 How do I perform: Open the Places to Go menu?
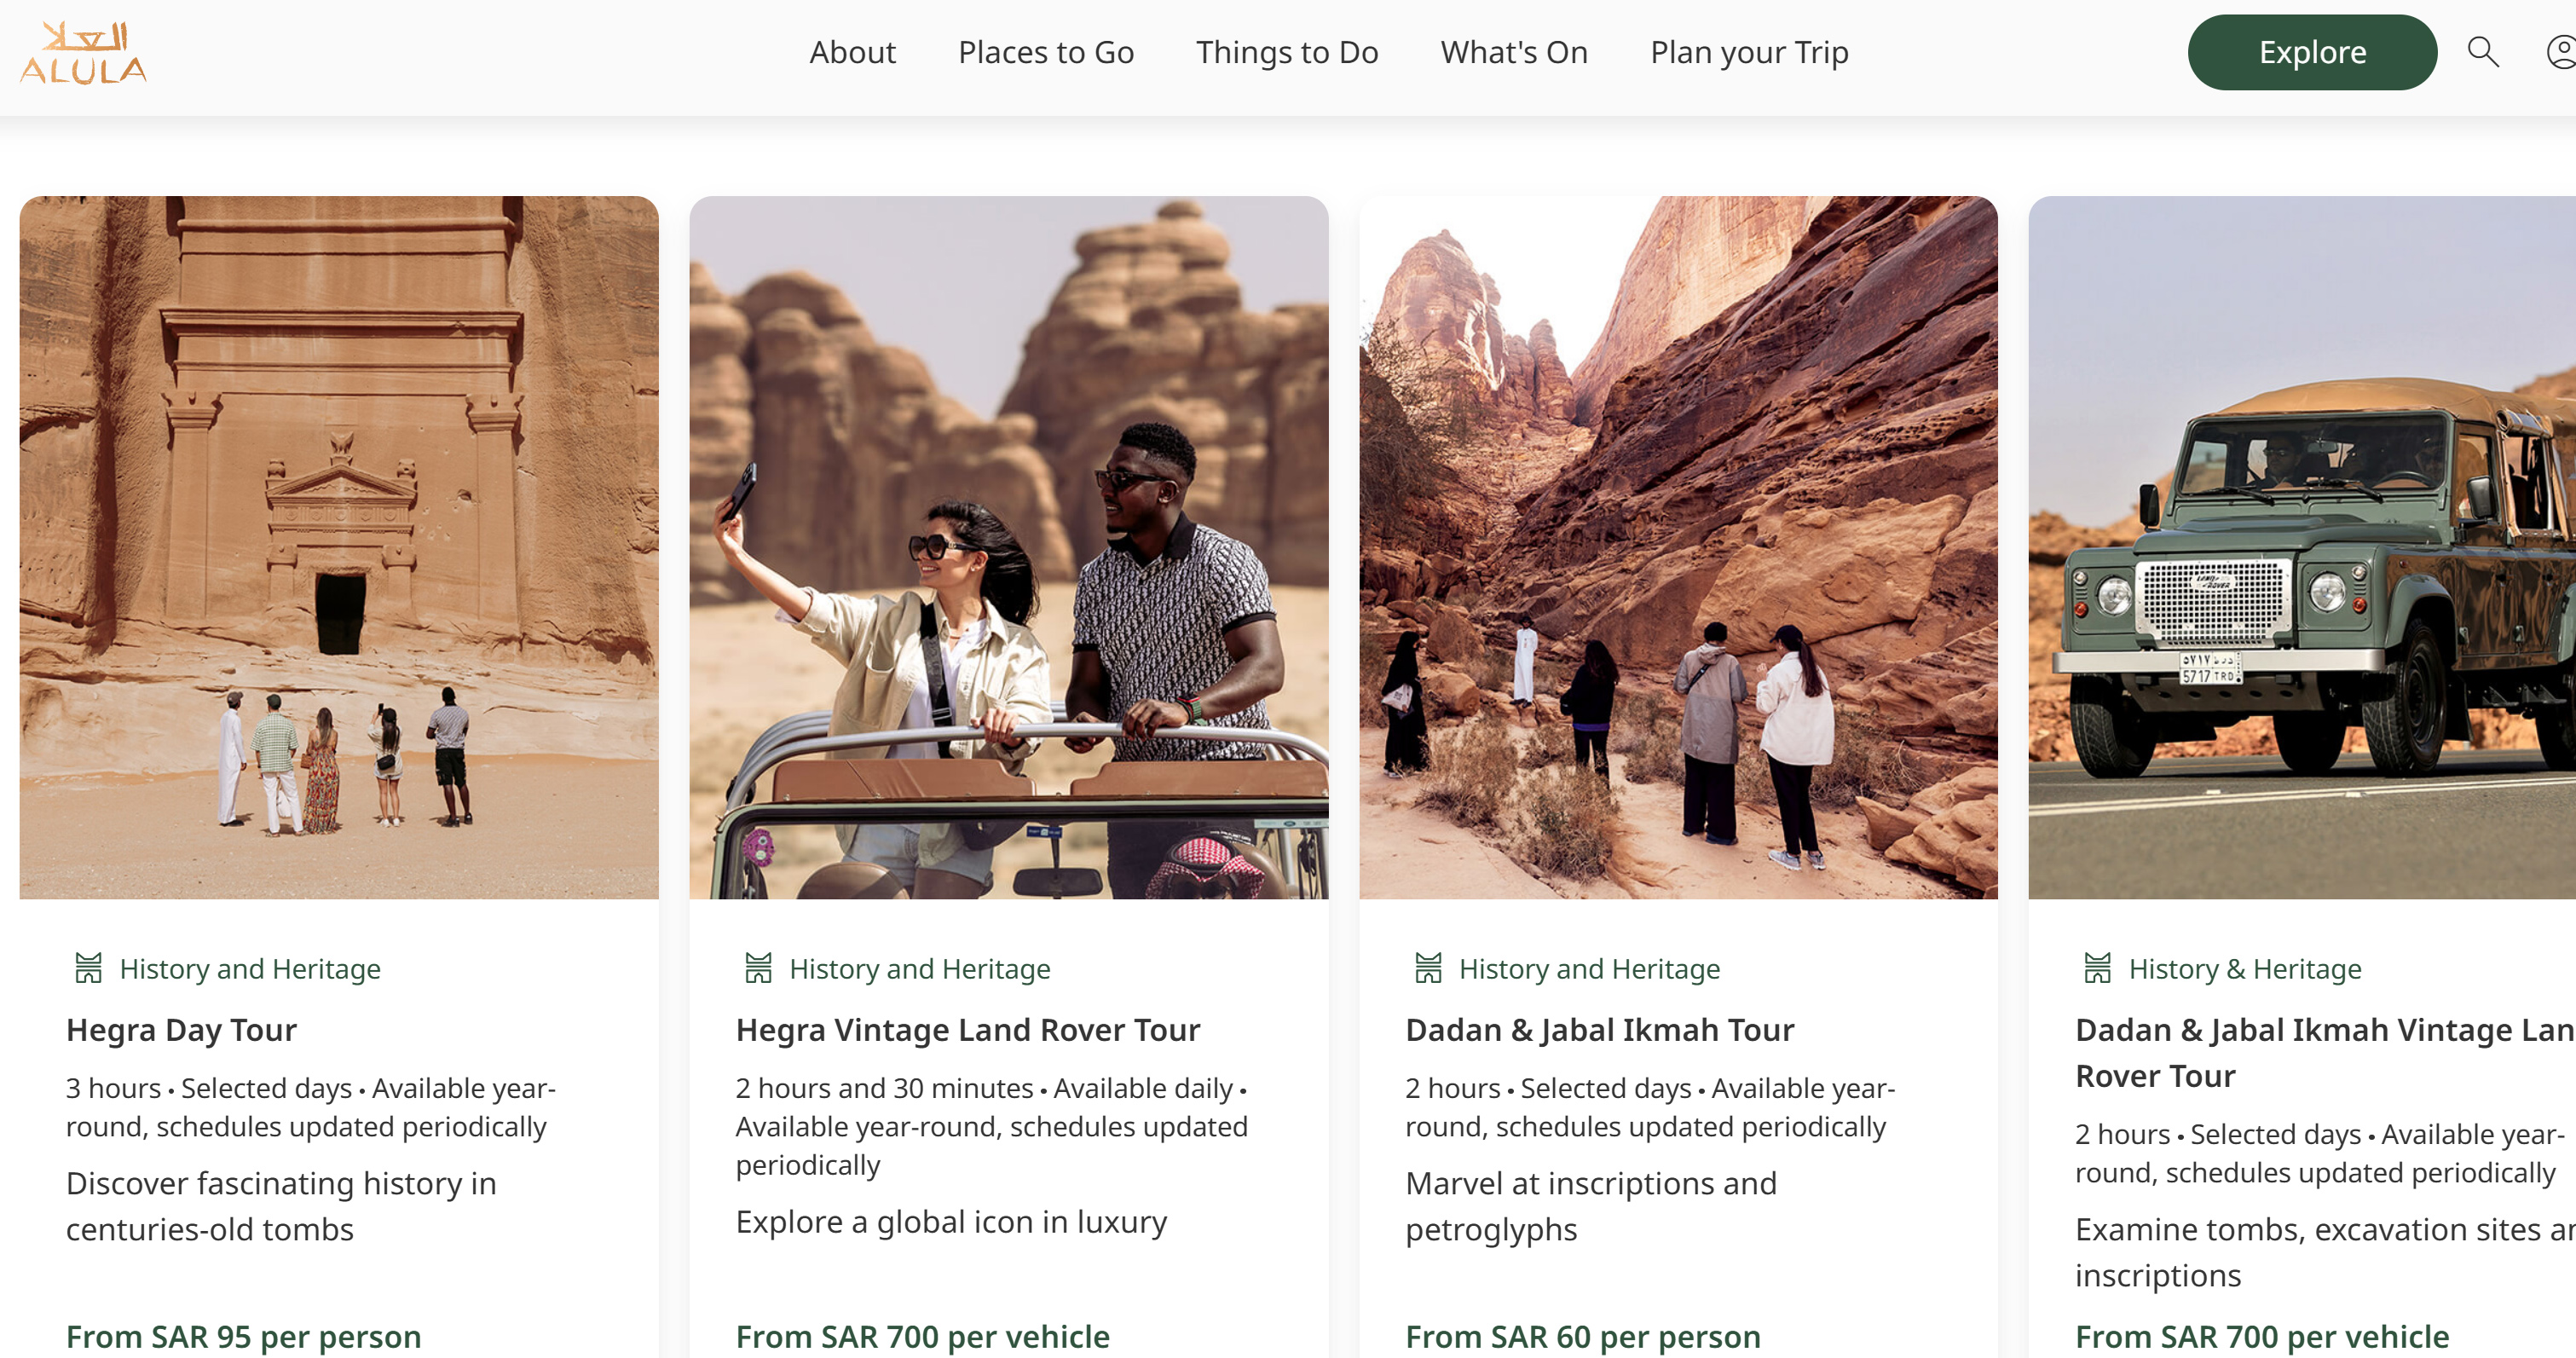tap(1046, 52)
